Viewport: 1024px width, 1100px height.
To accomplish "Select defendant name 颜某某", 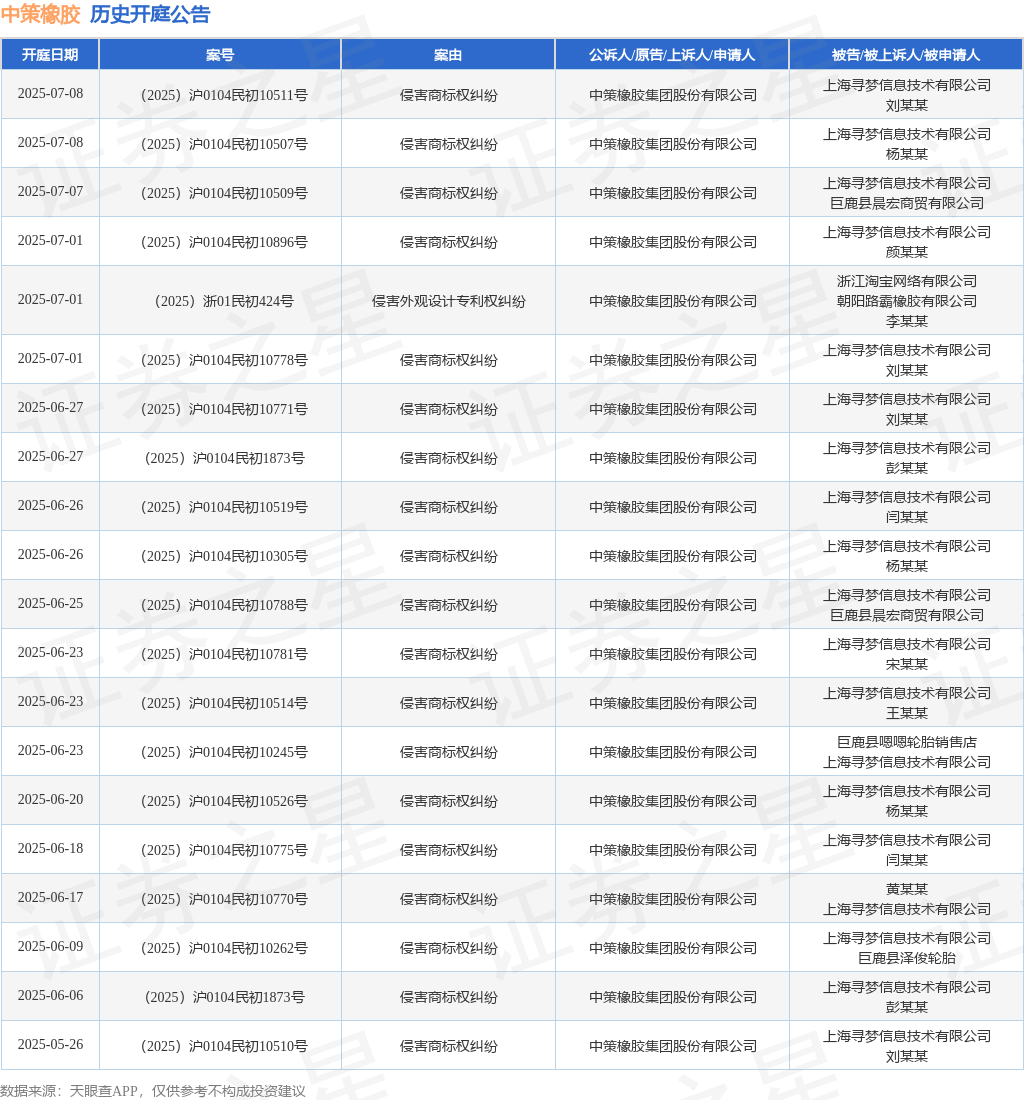I will pyautogui.click(x=907, y=252).
